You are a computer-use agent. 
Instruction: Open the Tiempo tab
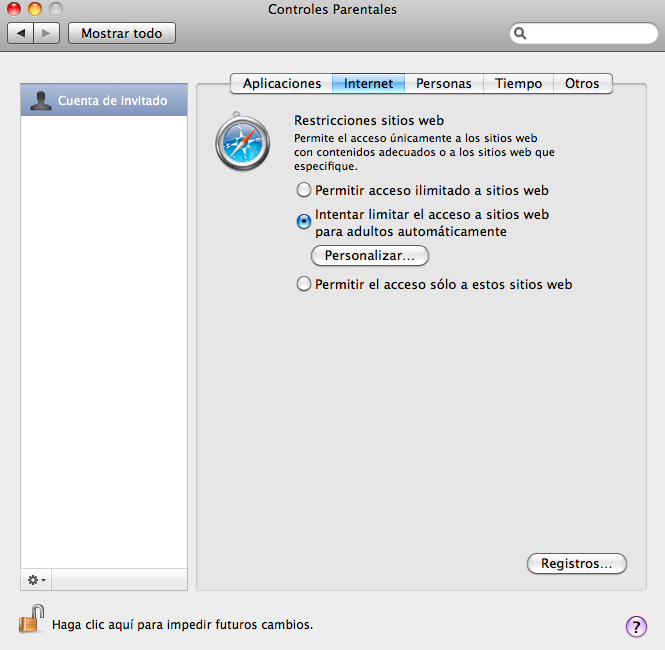(518, 84)
